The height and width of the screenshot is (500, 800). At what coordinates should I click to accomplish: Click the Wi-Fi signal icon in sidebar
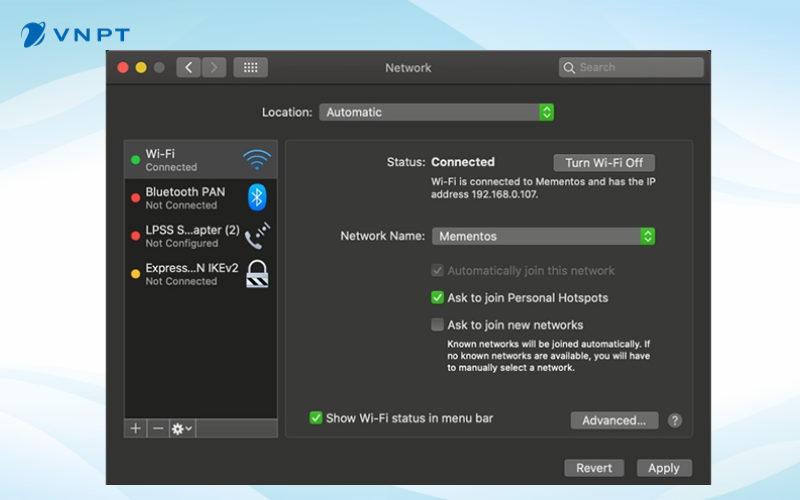tap(257, 160)
